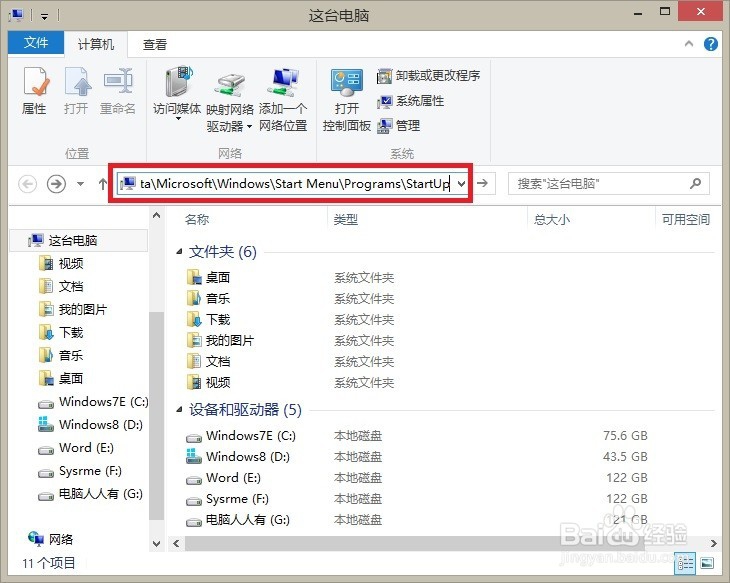This screenshot has width=730, height=583.
Task: Select Windows7E (C:) in navigation pane
Action: coord(93,401)
